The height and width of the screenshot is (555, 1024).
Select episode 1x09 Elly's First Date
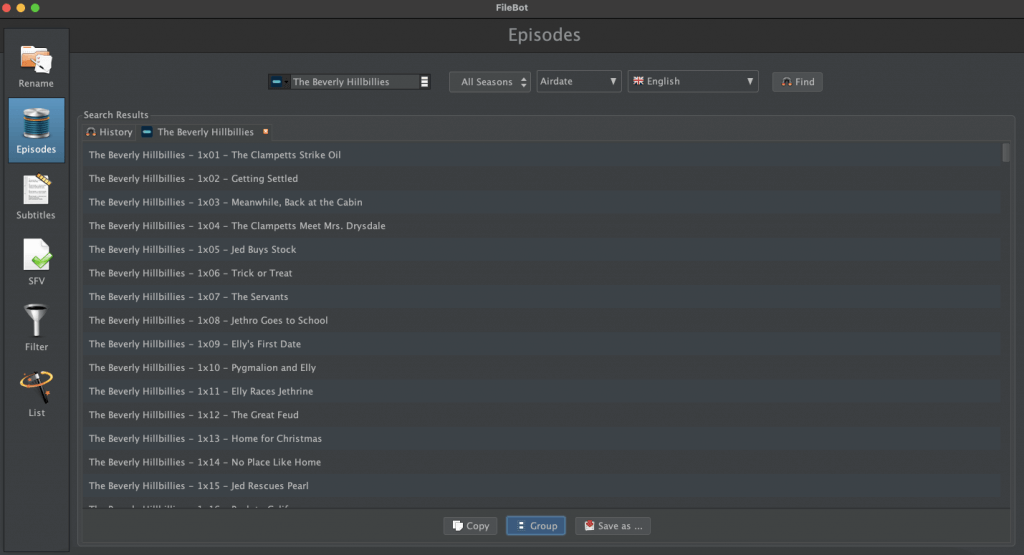[x=541, y=344]
